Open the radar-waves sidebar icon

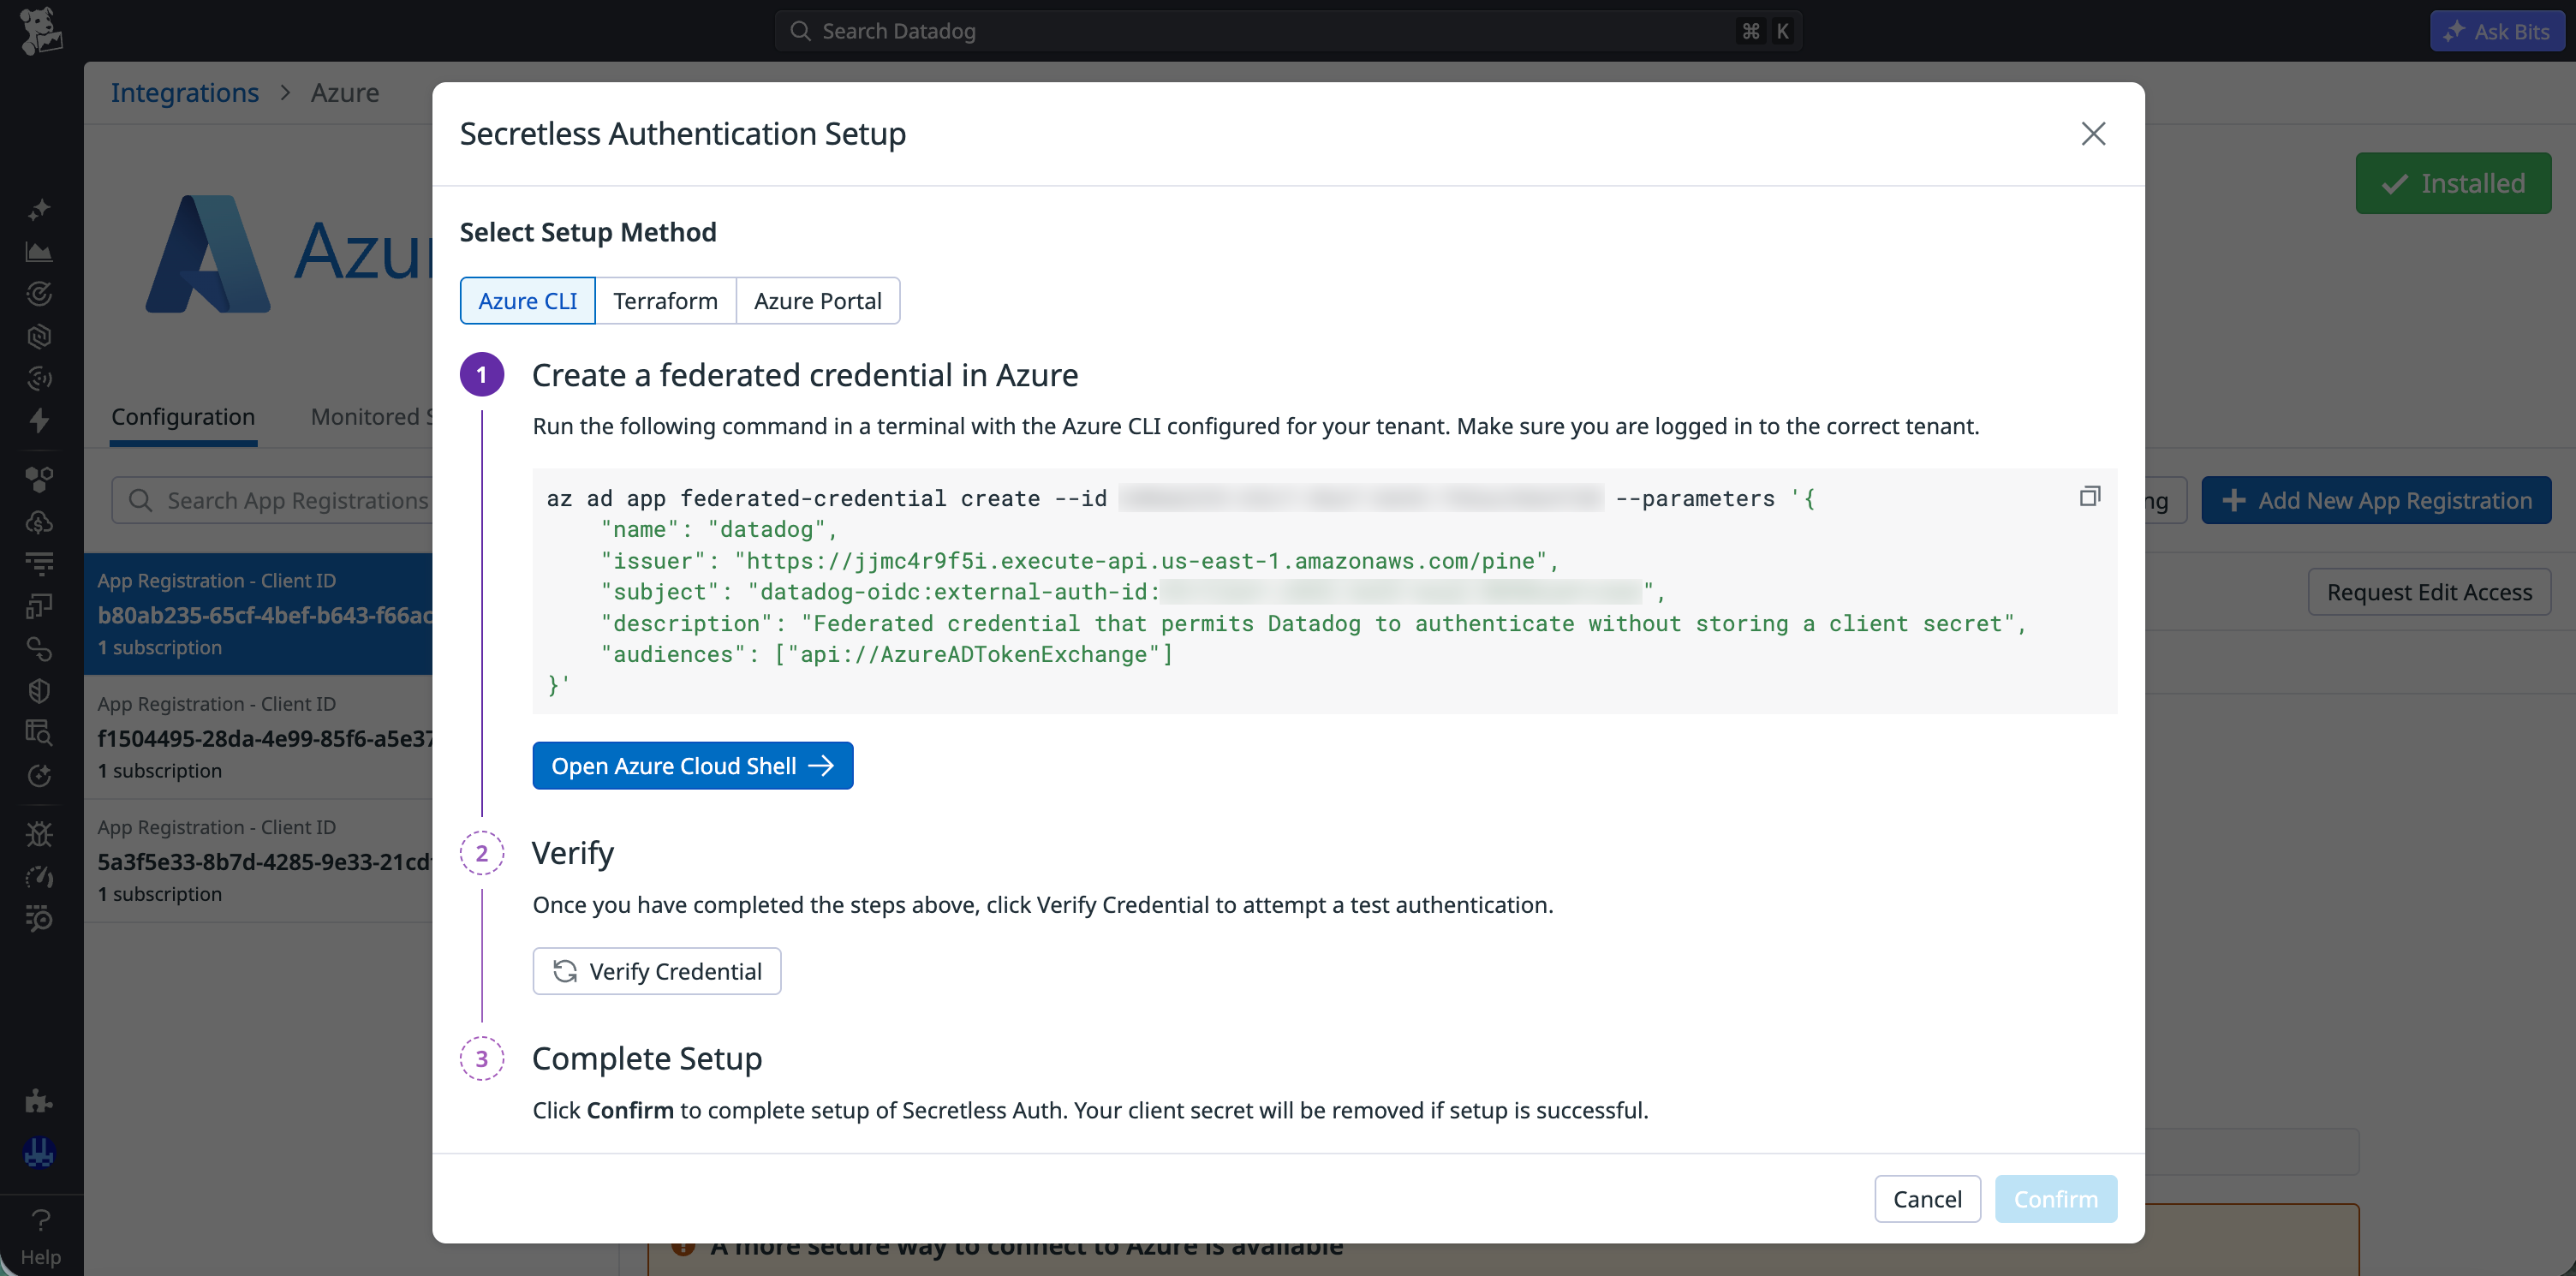click(x=39, y=378)
